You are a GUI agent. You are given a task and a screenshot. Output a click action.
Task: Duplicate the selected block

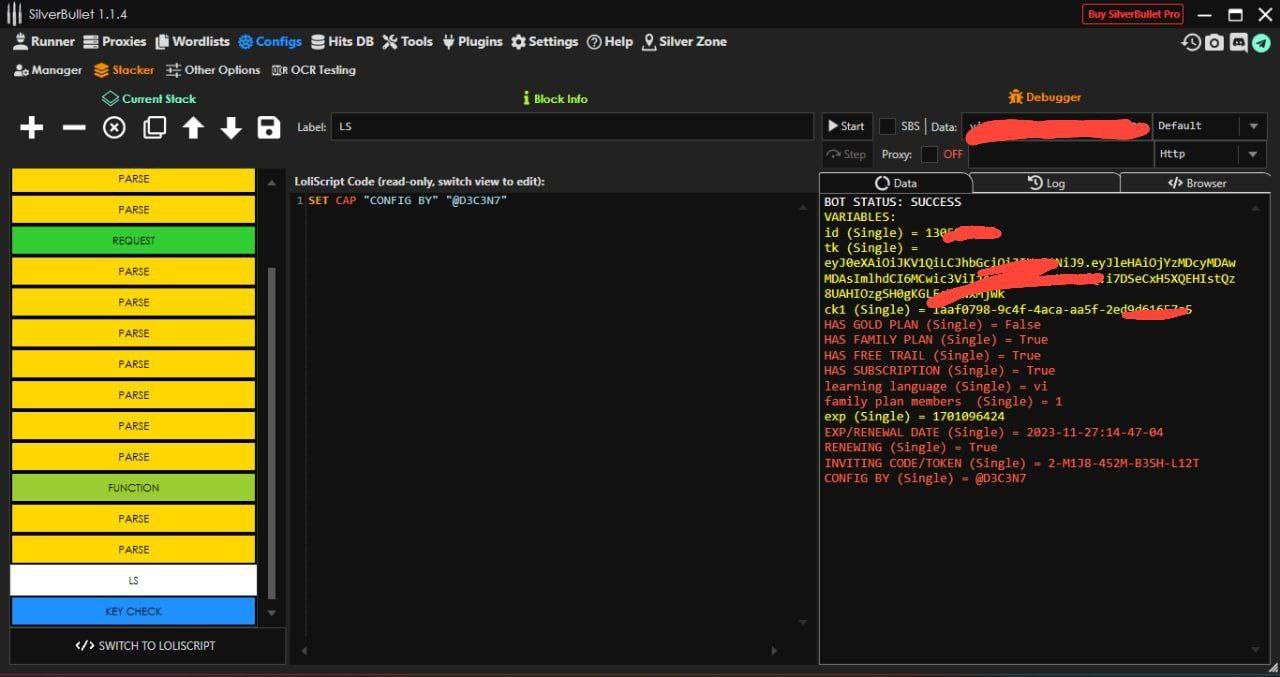click(154, 127)
